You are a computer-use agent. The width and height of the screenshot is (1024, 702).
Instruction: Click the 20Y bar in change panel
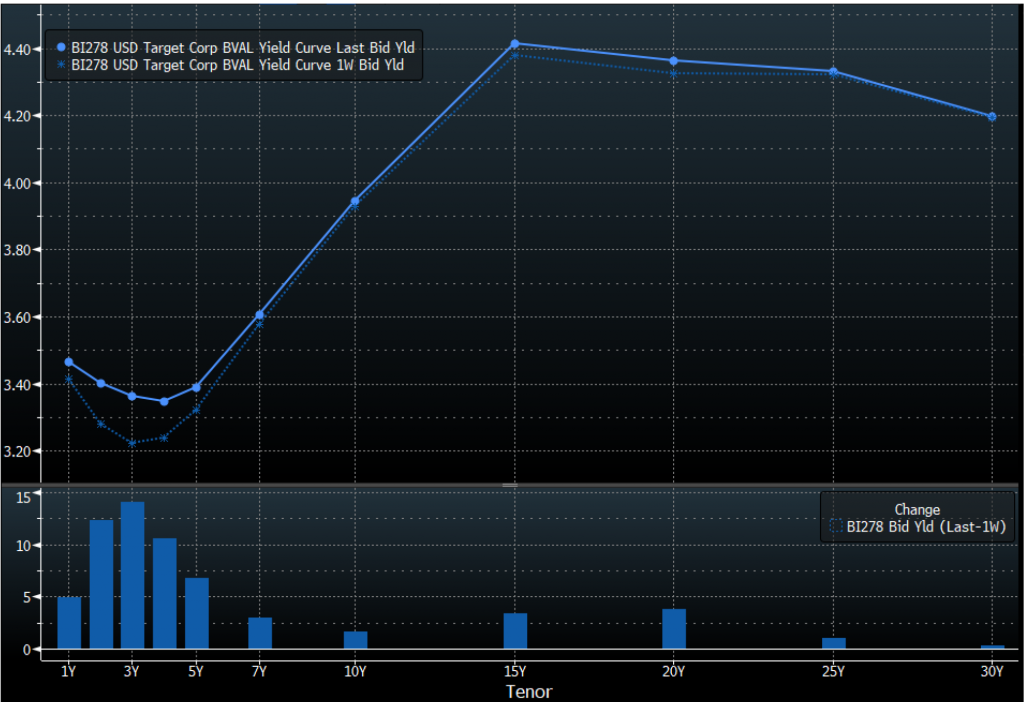673,629
